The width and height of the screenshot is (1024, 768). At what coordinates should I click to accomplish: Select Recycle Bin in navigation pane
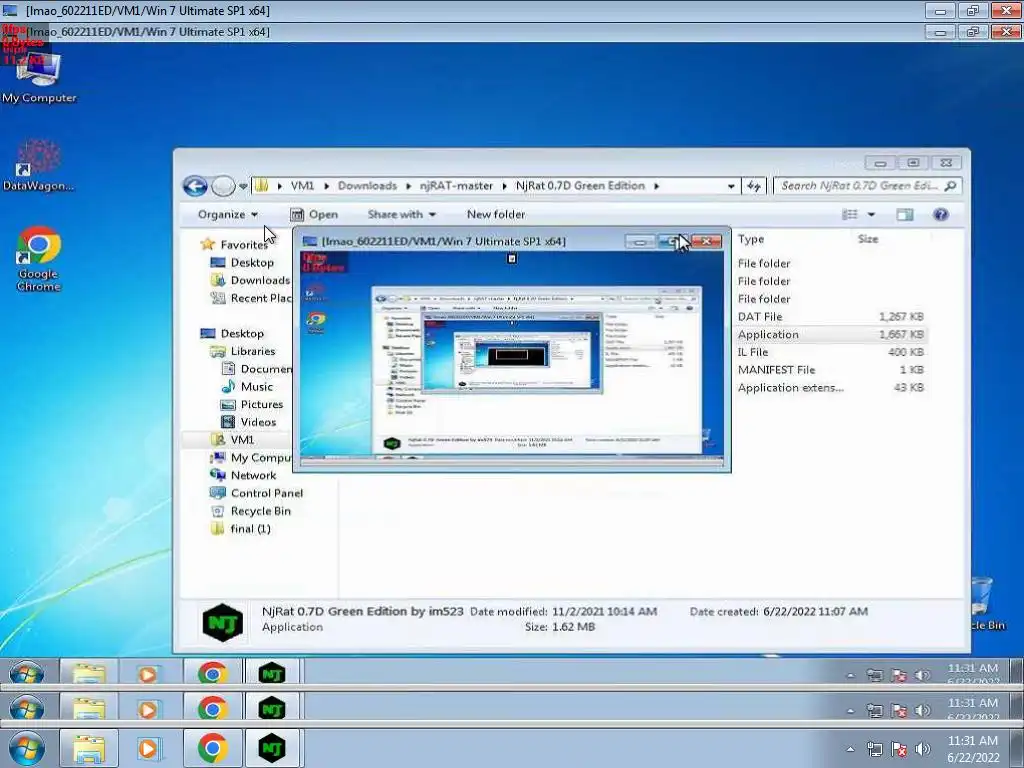point(250,511)
